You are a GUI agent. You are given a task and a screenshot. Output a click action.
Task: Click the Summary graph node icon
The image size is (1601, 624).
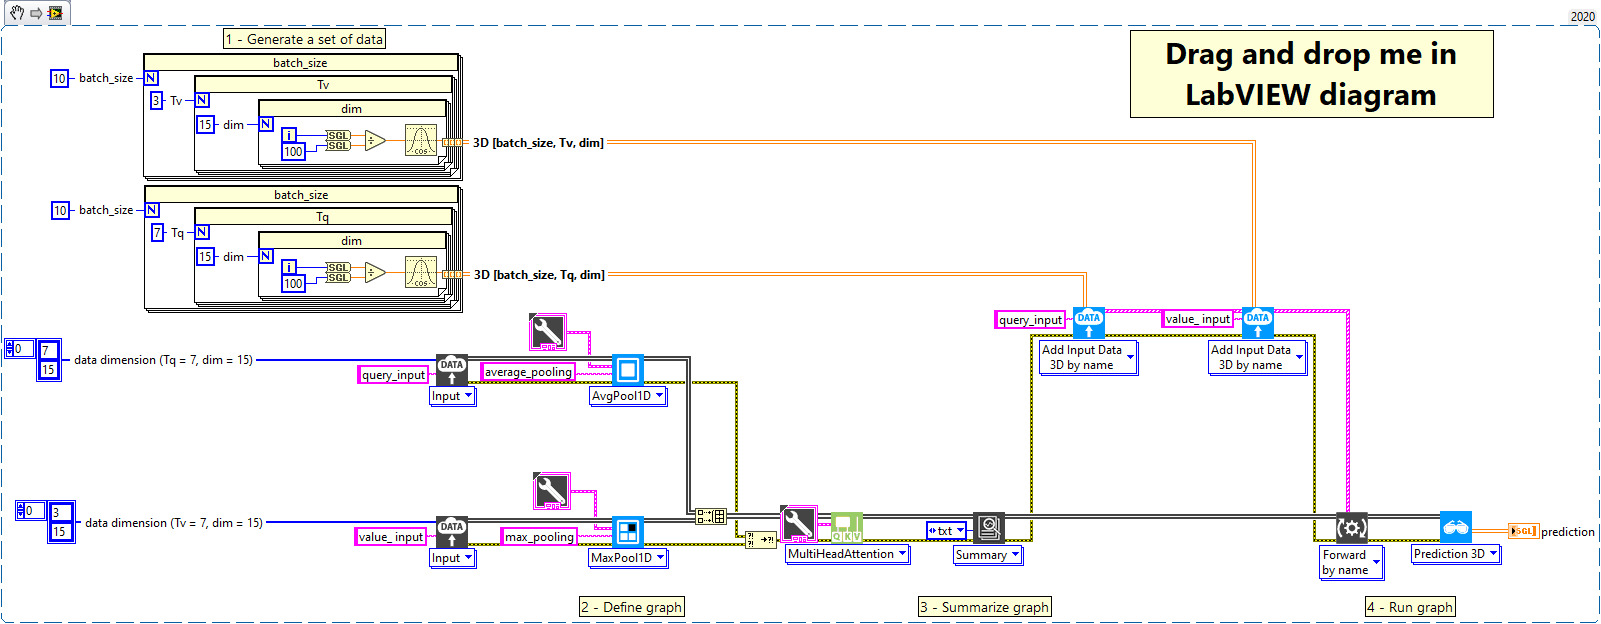click(988, 527)
